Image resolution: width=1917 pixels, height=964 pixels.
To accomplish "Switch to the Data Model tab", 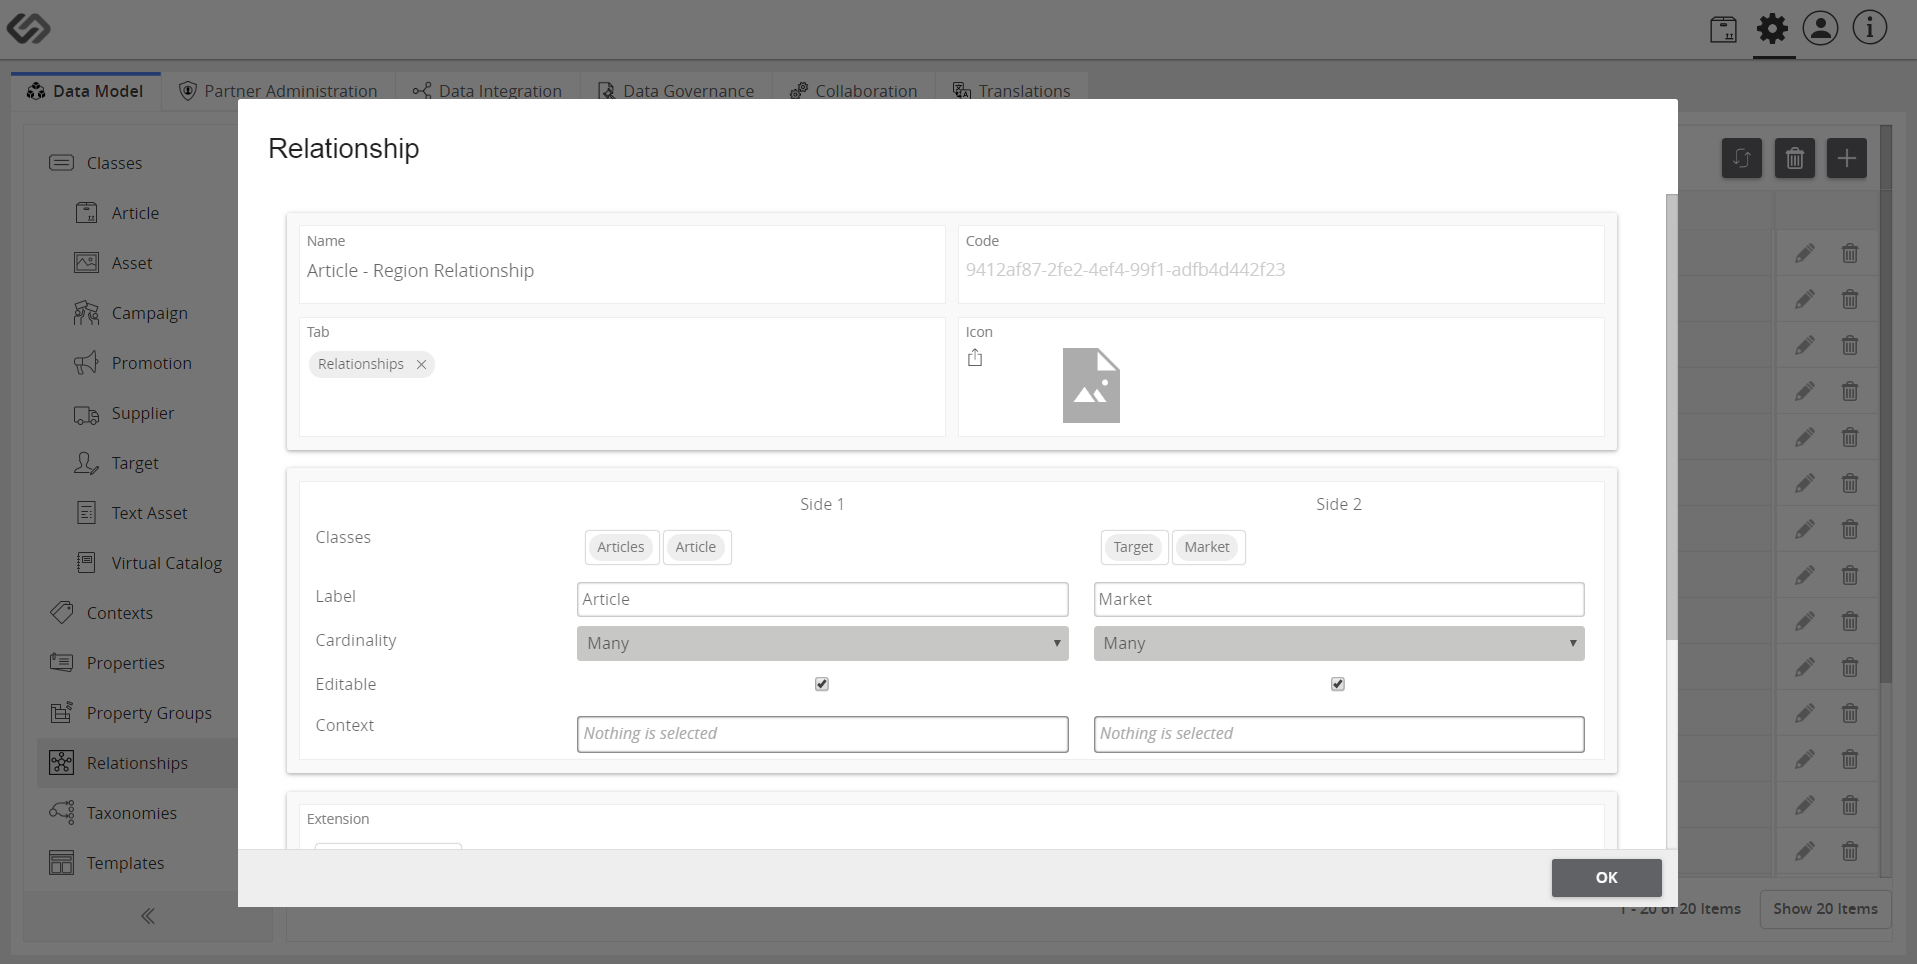I will pos(86,91).
